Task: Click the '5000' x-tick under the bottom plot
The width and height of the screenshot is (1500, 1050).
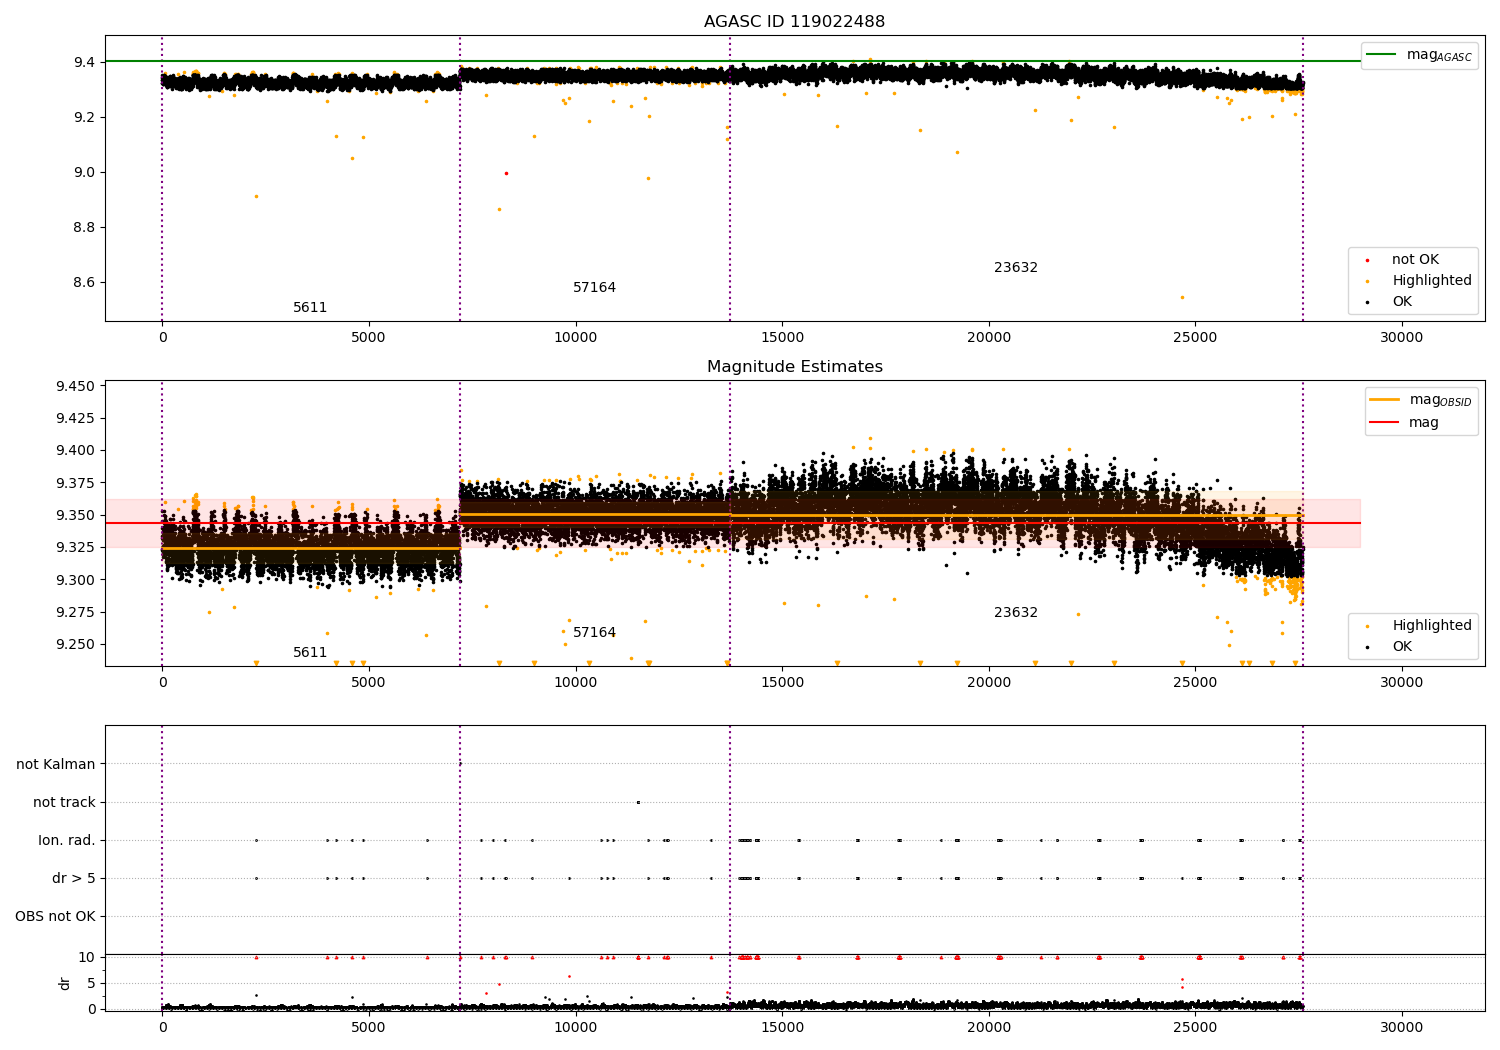Action: click(x=369, y=1027)
